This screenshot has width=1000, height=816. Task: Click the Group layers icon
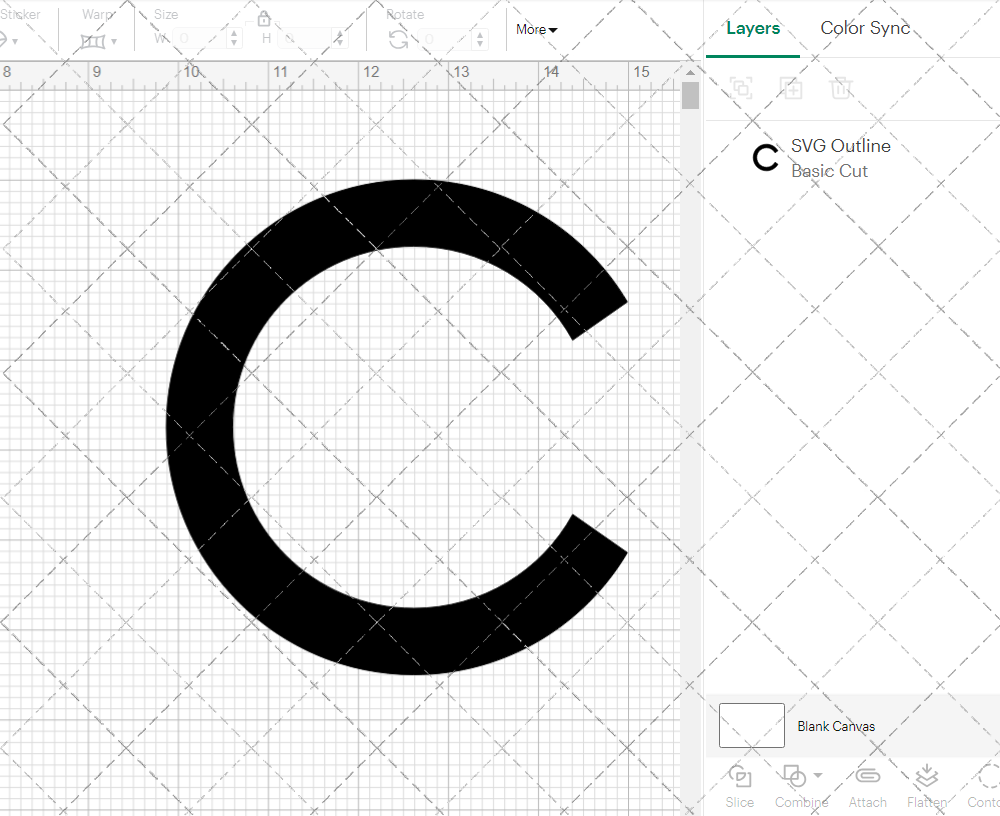click(741, 88)
